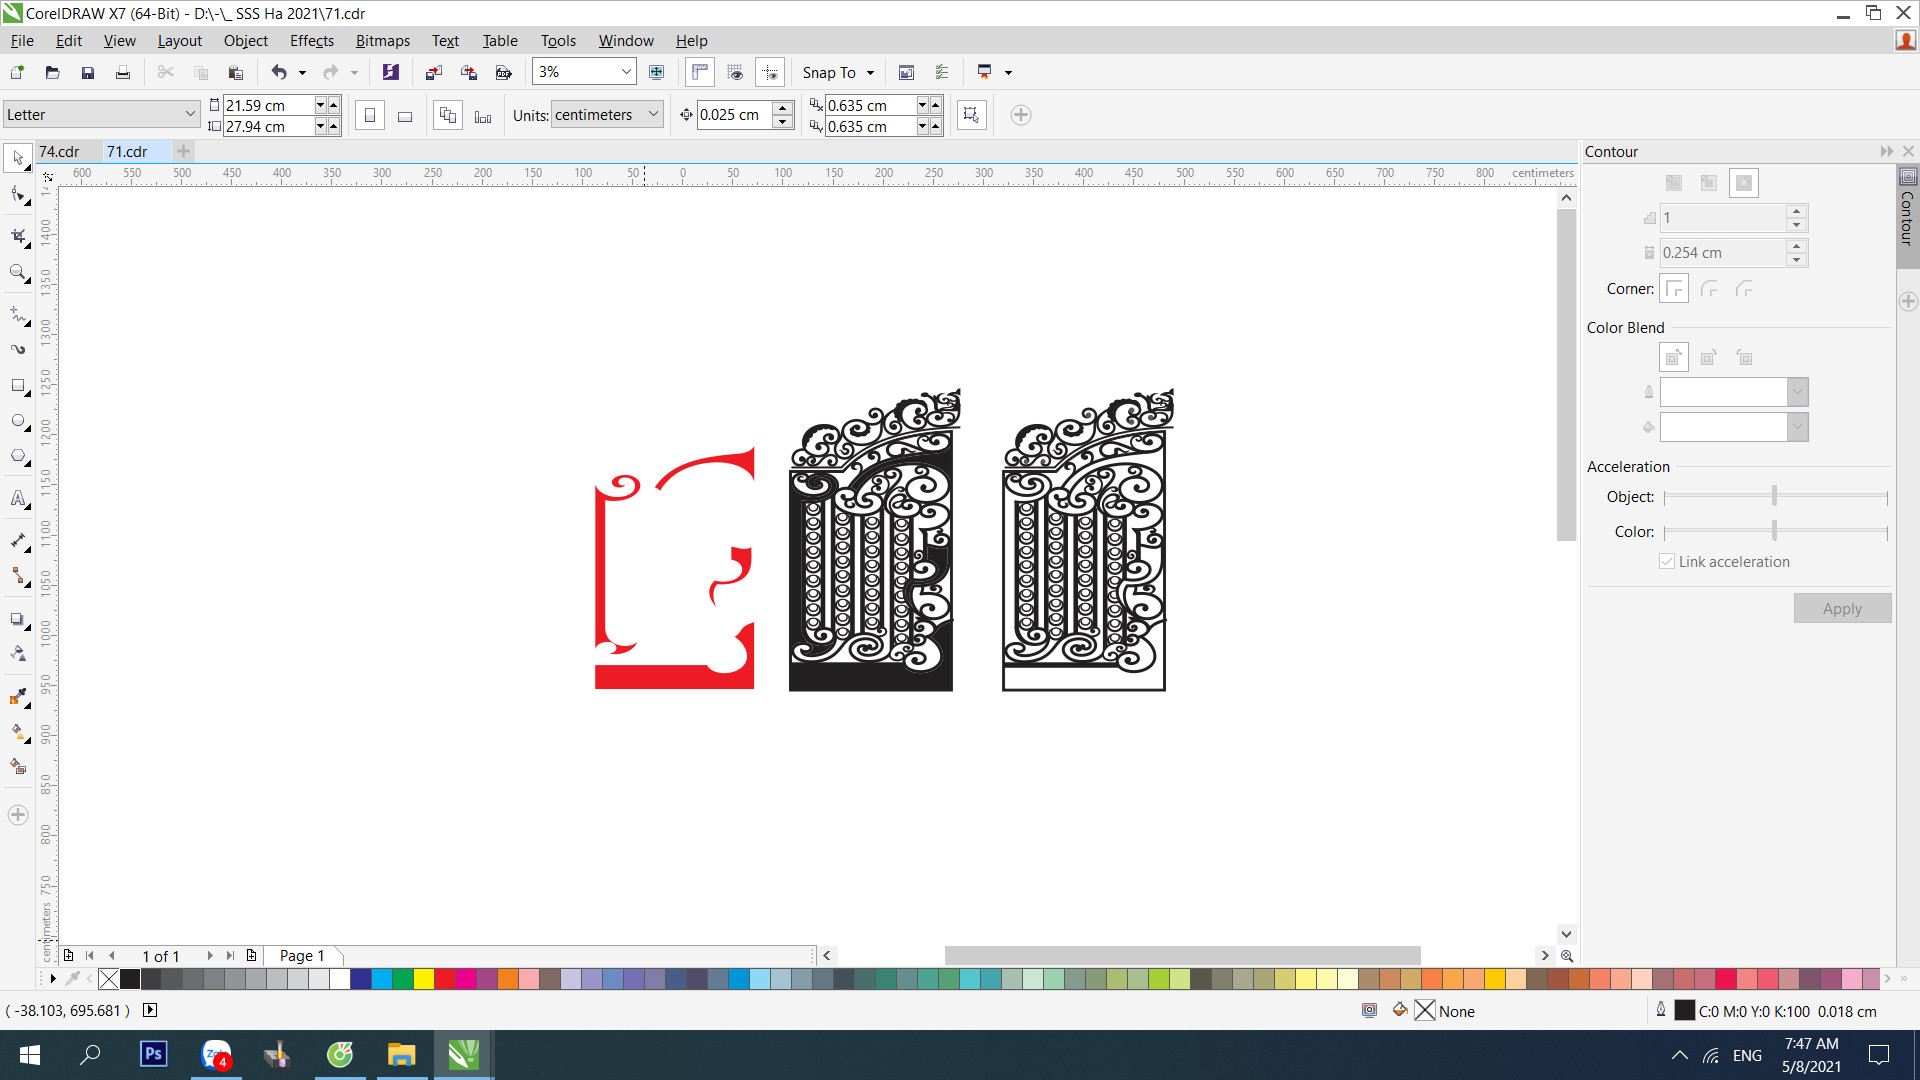Image resolution: width=1920 pixels, height=1080 pixels.
Task: Select outside contour direction button
Action: coord(1743,182)
